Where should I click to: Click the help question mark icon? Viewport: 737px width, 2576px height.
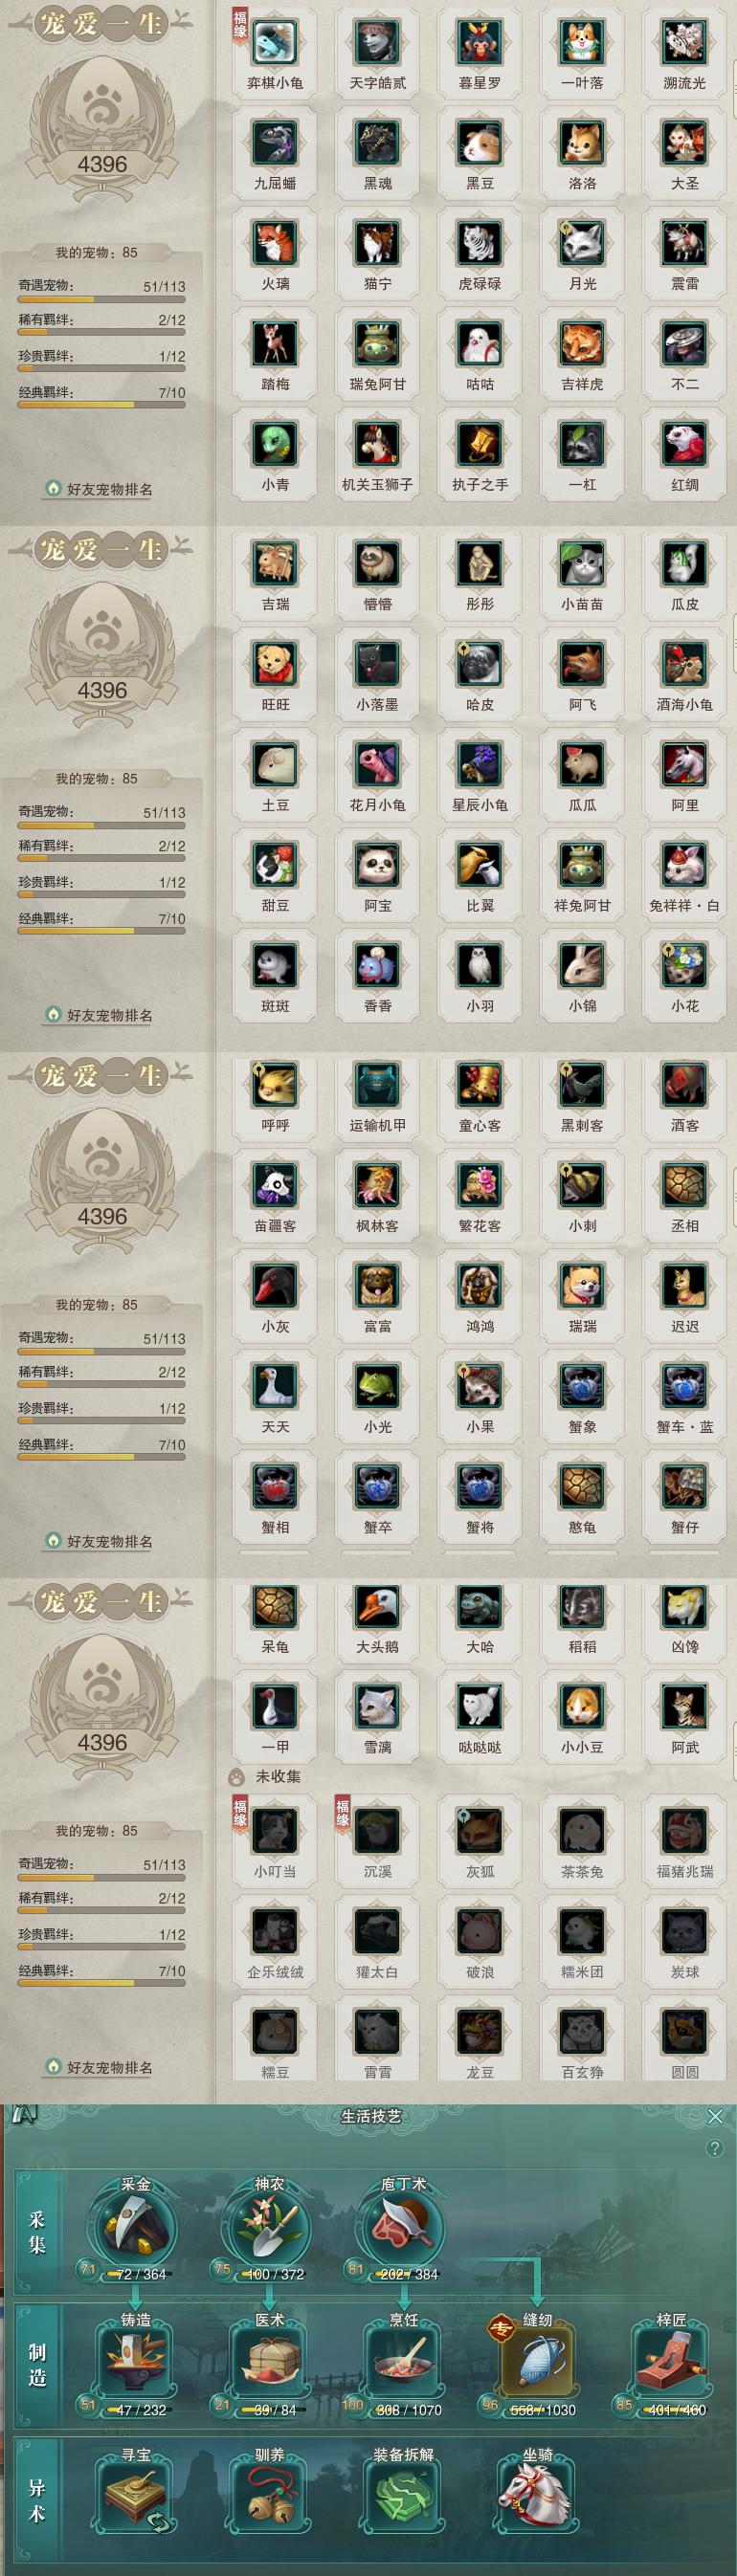[x=714, y=2148]
